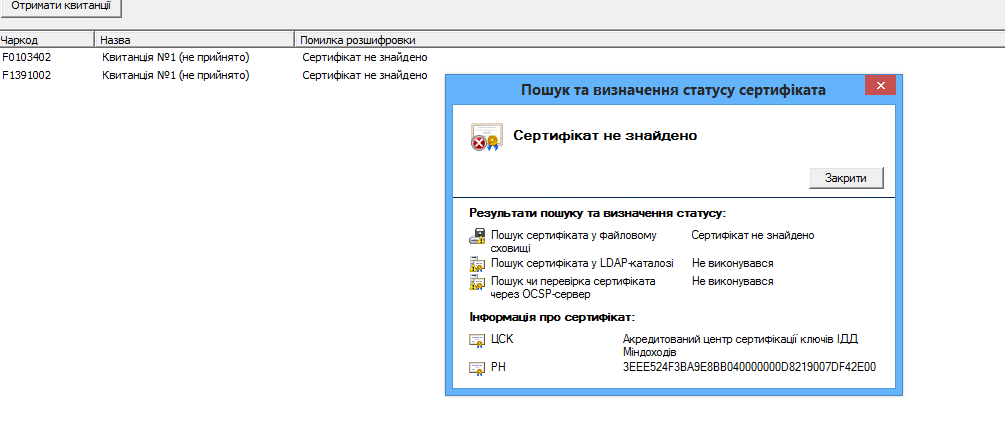Click the Отримати квитанції button
Screen dimensions: 1005x426
[x=60, y=7]
